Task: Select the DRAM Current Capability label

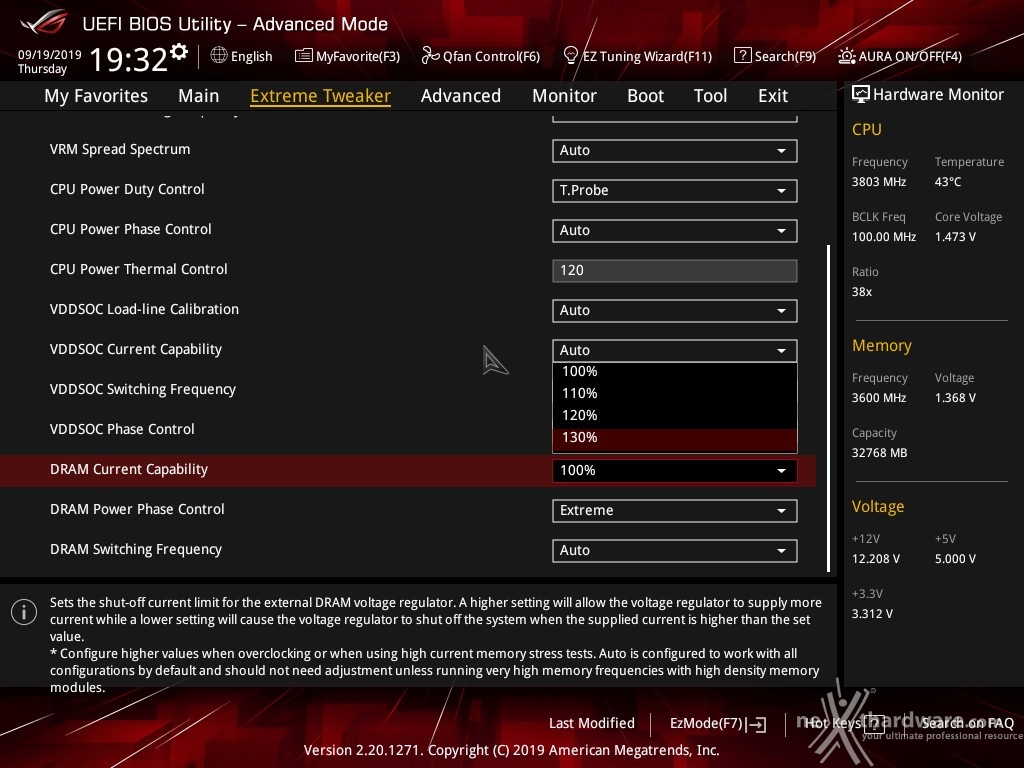Action: point(129,470)
